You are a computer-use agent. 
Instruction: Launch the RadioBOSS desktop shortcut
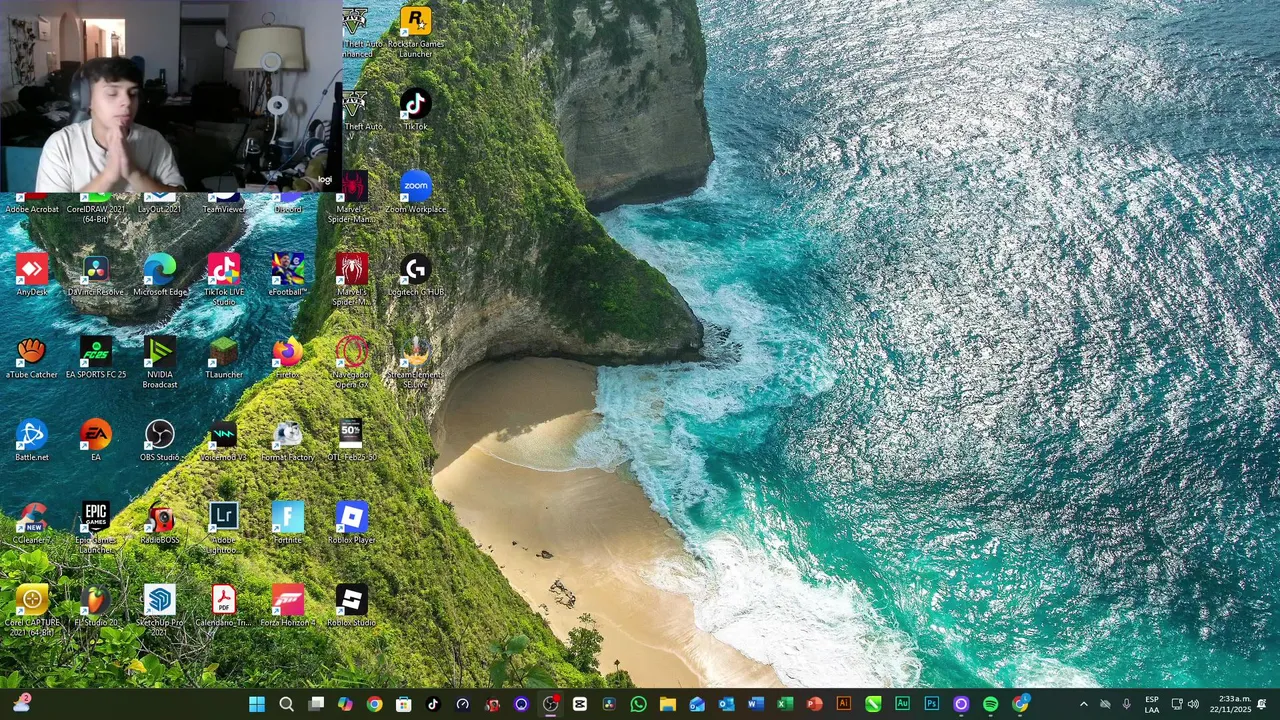tap(159, 524)
